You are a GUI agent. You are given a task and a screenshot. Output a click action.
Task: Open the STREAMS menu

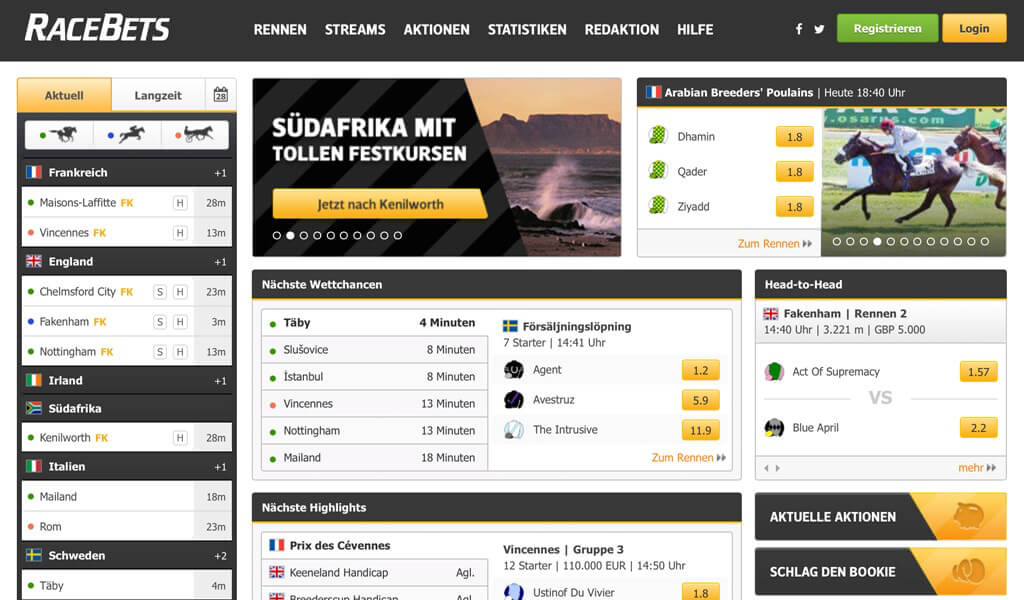tap(355, 29)
